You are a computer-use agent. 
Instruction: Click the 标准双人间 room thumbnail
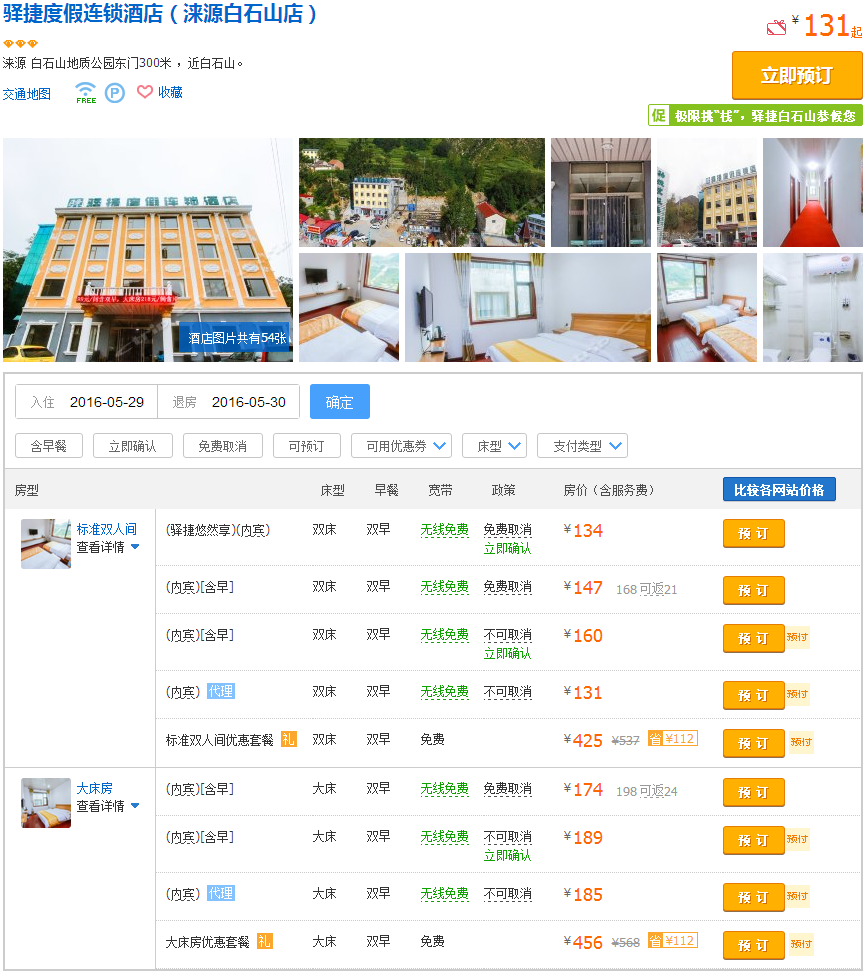tap(46, 544)
